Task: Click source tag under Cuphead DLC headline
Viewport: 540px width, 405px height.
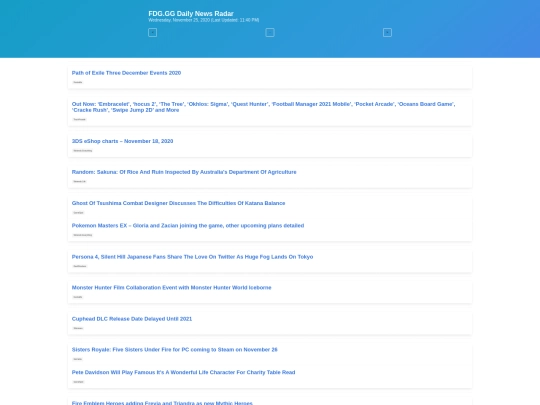Action: [x=78, y=328]
